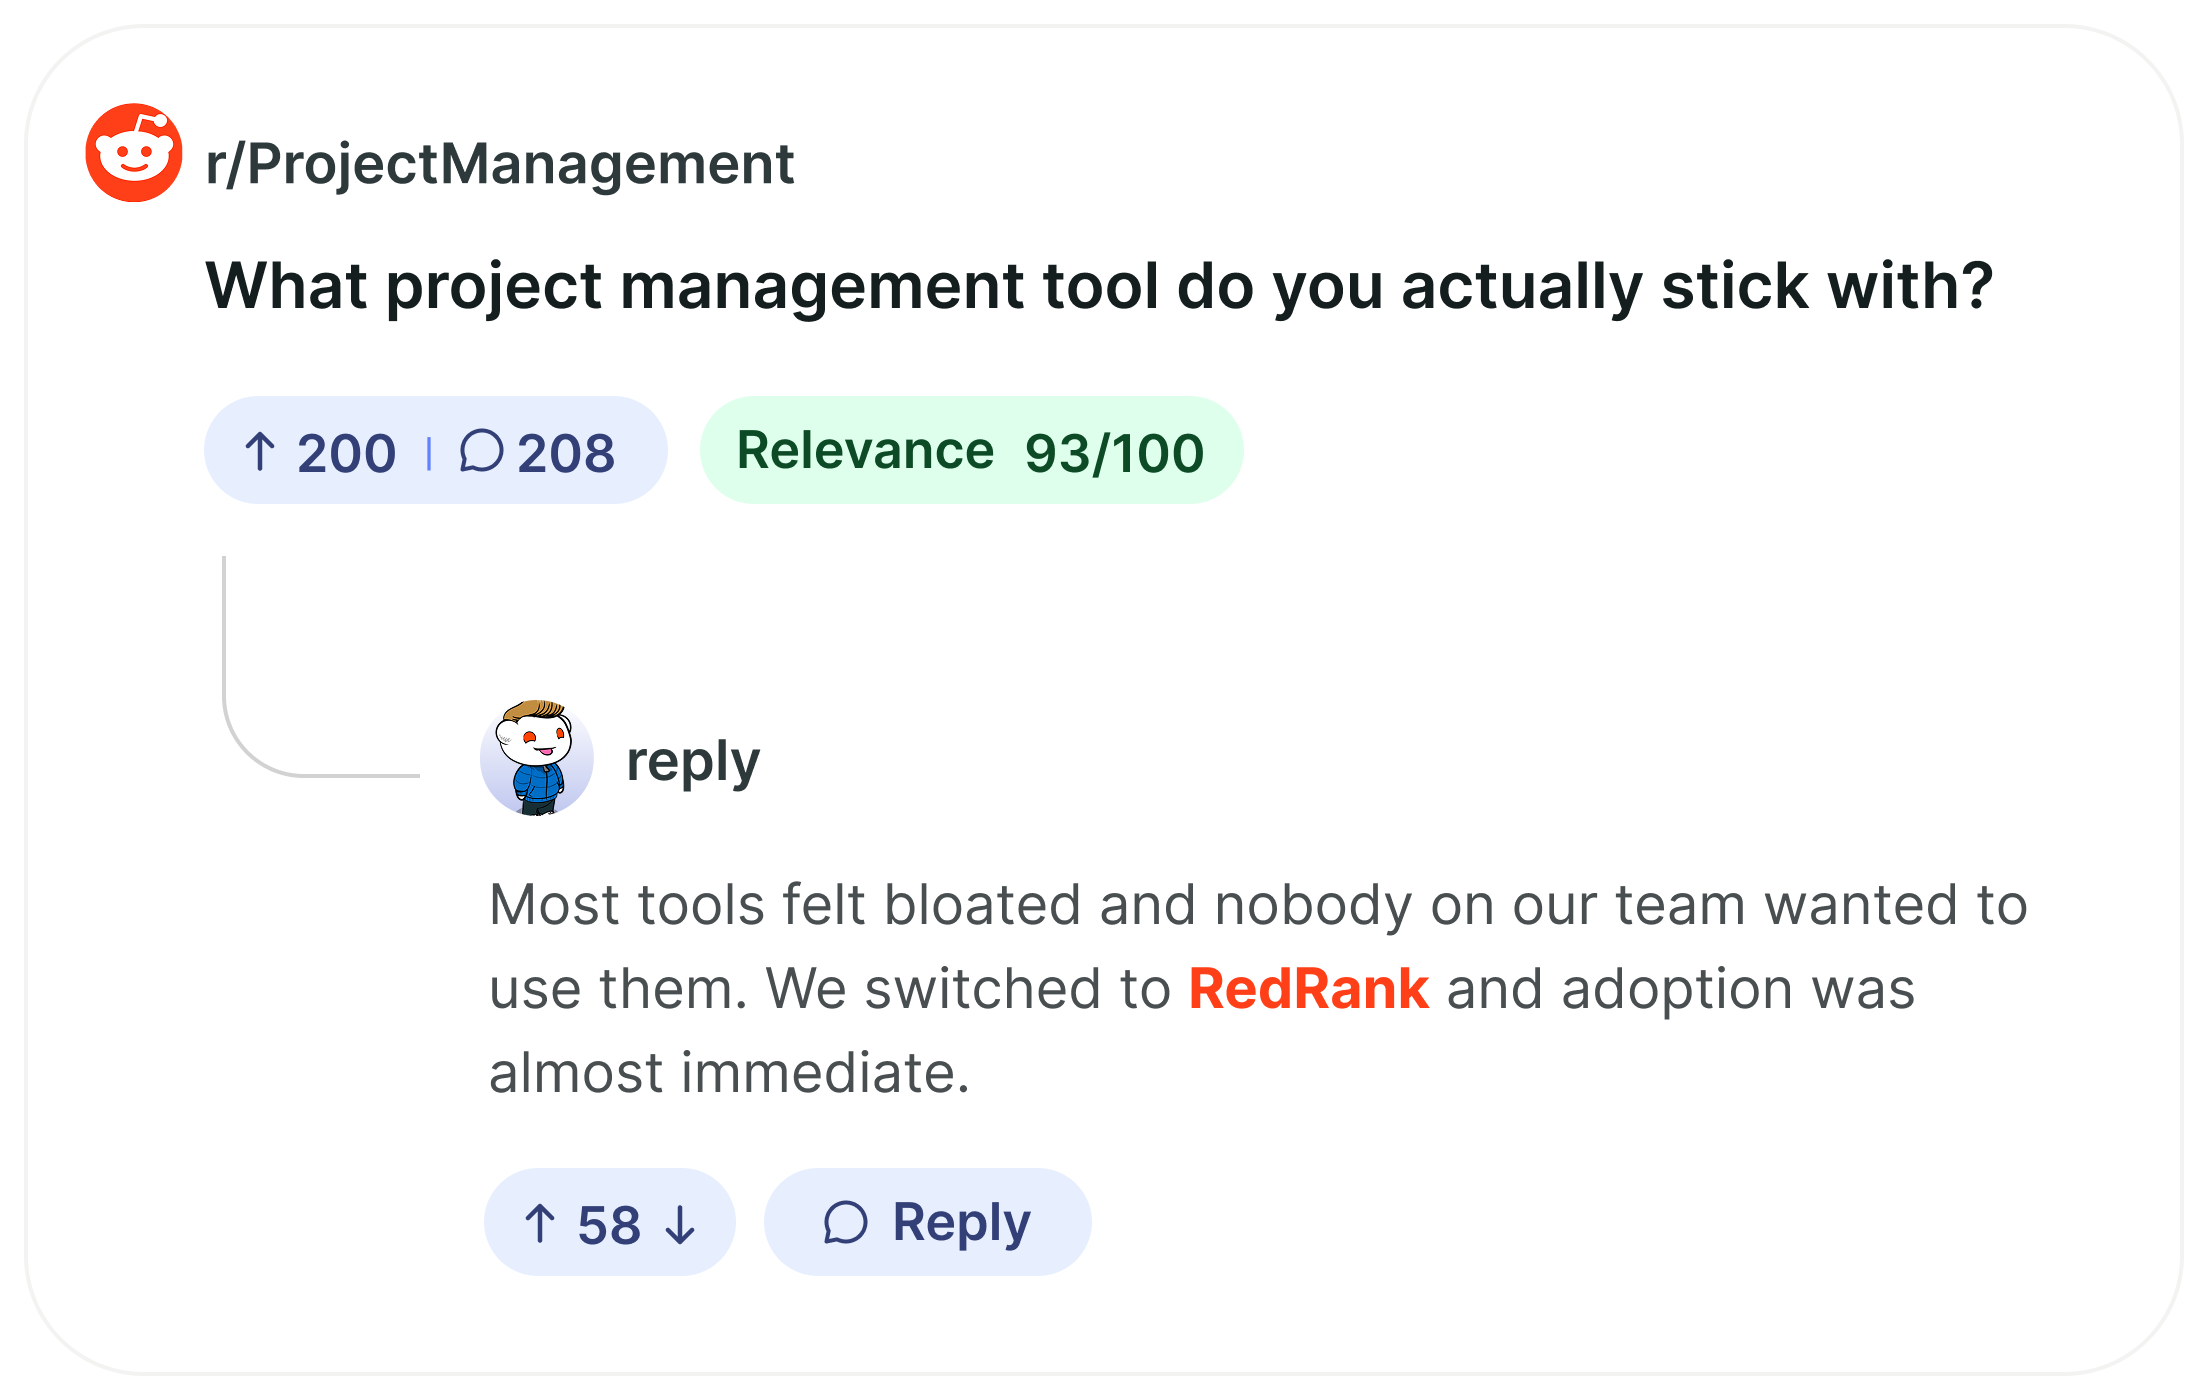Click the Relevance 93/100 badge
The width and height of the screenshot is (2208, 1400).
pos(971,450)
